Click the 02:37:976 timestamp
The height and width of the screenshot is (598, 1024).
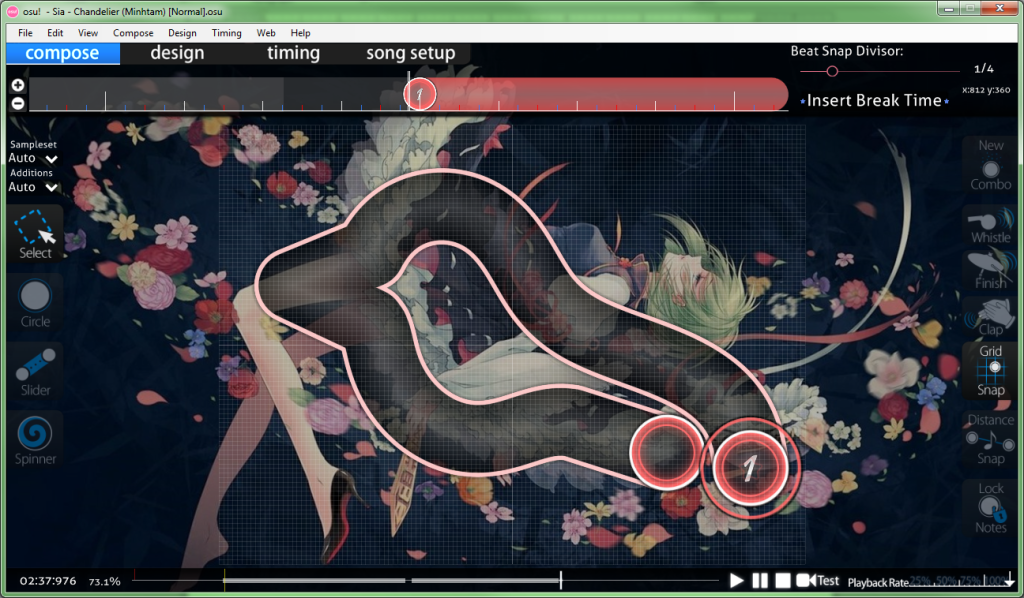tap(48, 581)
